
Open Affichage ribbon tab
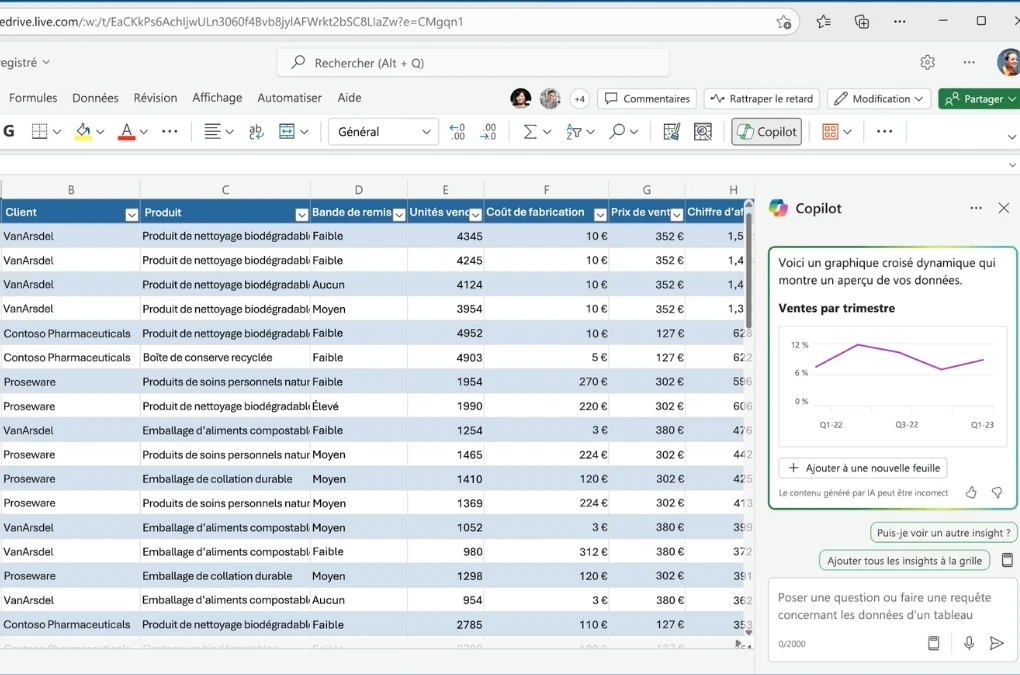pyautogui.click(x=217, y=98)
